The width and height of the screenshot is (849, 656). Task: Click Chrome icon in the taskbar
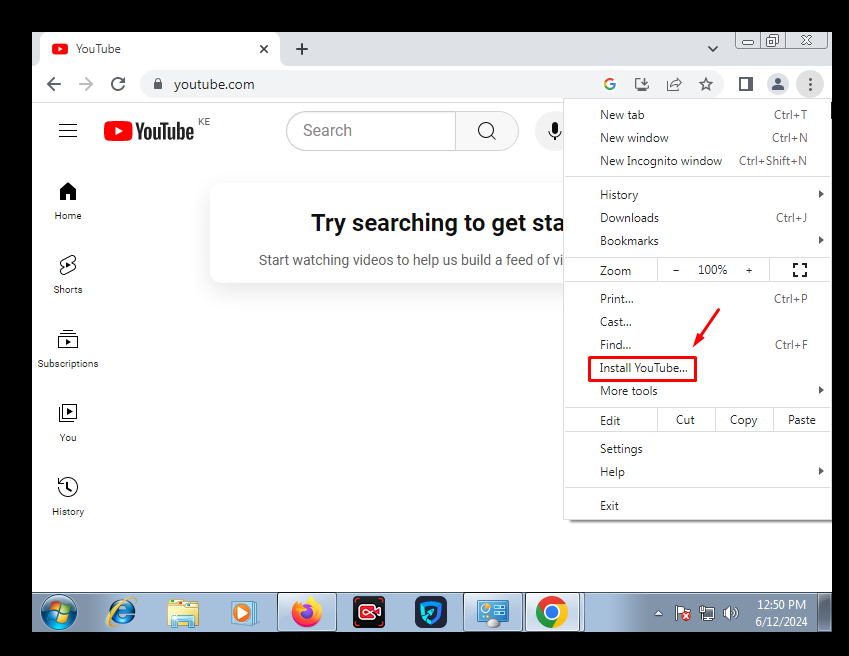(552, 612)
